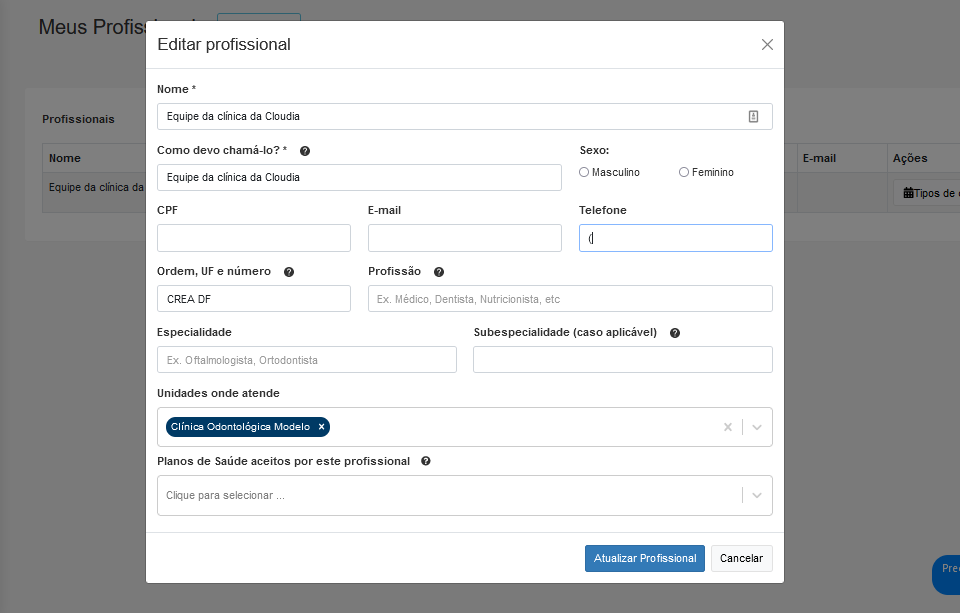
Task: Expand Planos de Saúde dropdown arrow
Action: pyautogui.click(x=757, y=495)
